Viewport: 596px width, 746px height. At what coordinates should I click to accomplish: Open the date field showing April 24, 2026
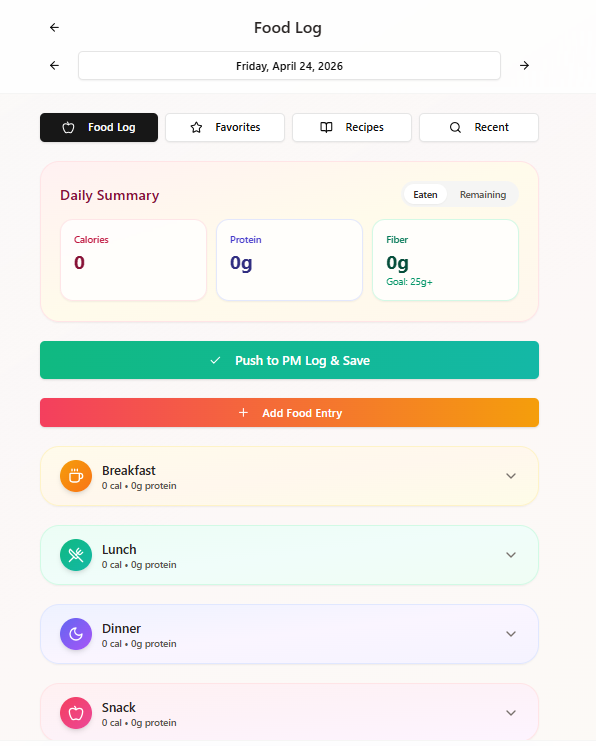[289, 66]
